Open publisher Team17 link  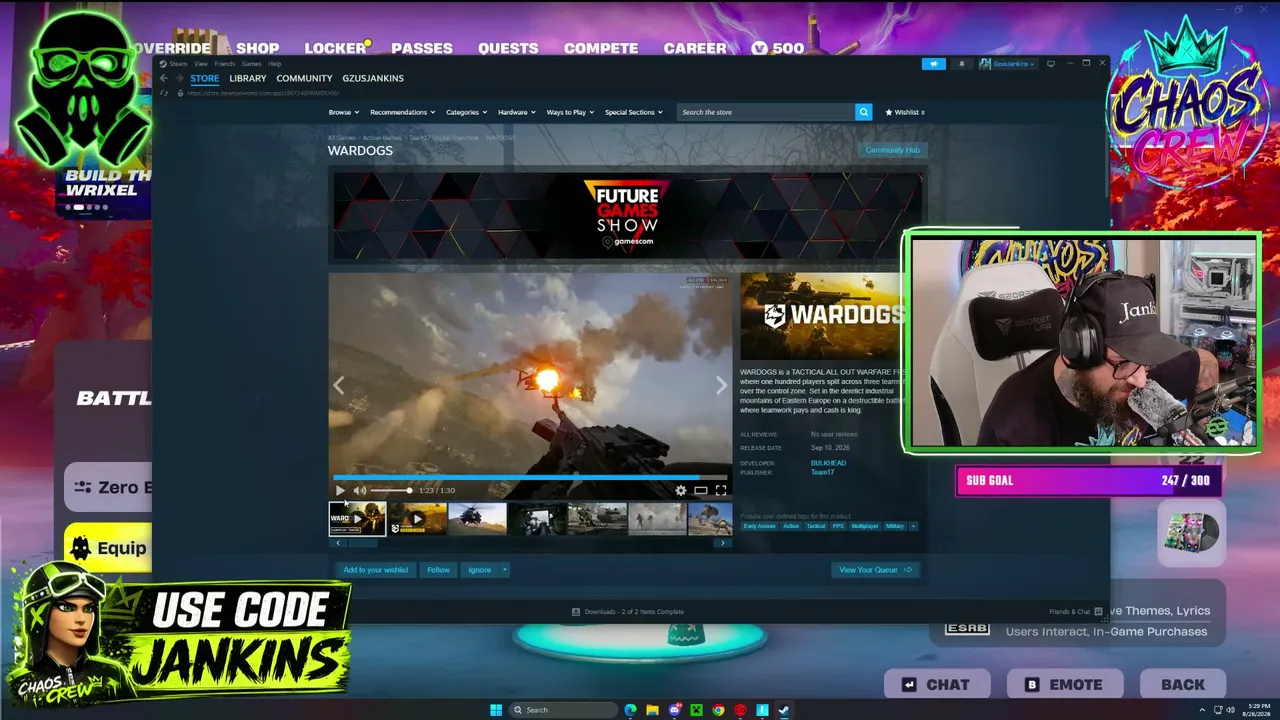pyautogui.click(x=822, y=472)
